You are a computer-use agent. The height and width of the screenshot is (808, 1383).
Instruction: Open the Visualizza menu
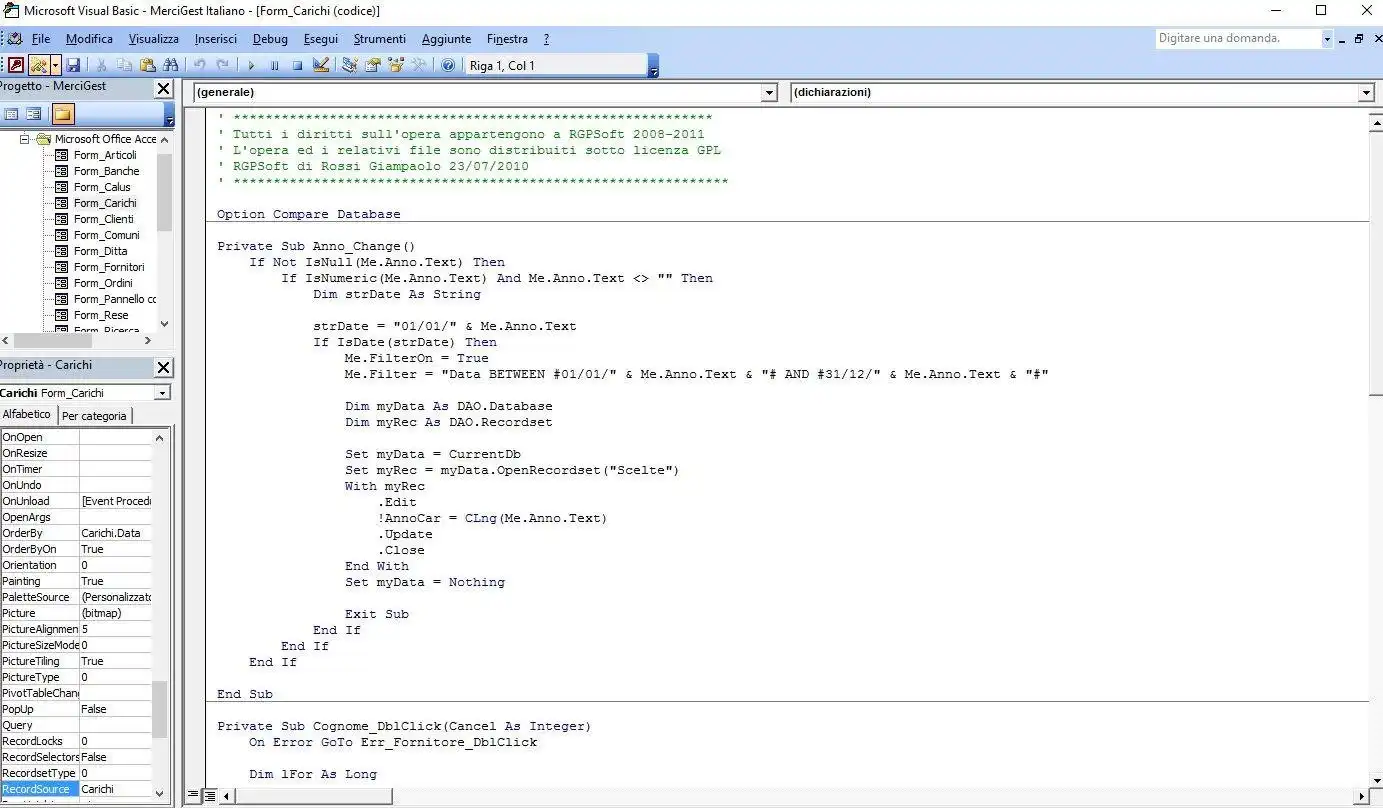coord(154,39)
